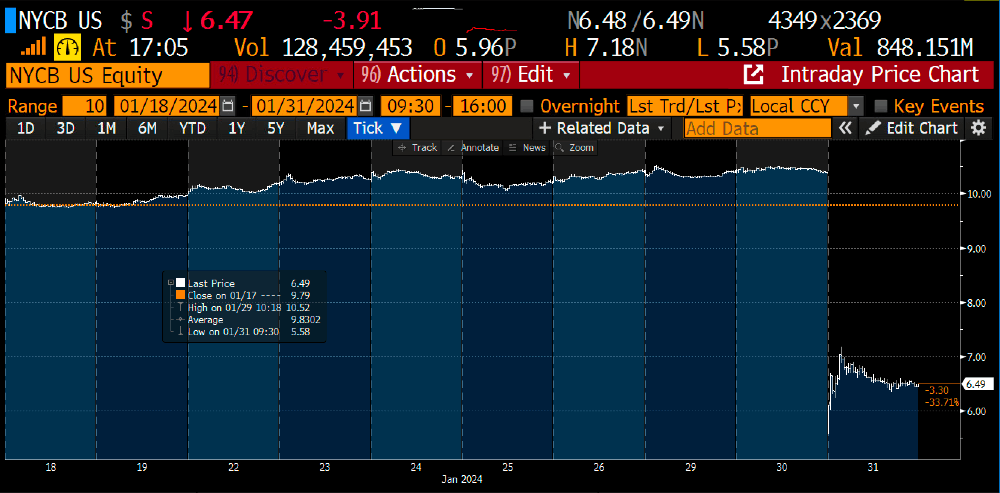Select the Track crosshair tool

click(x=418, y=147)
